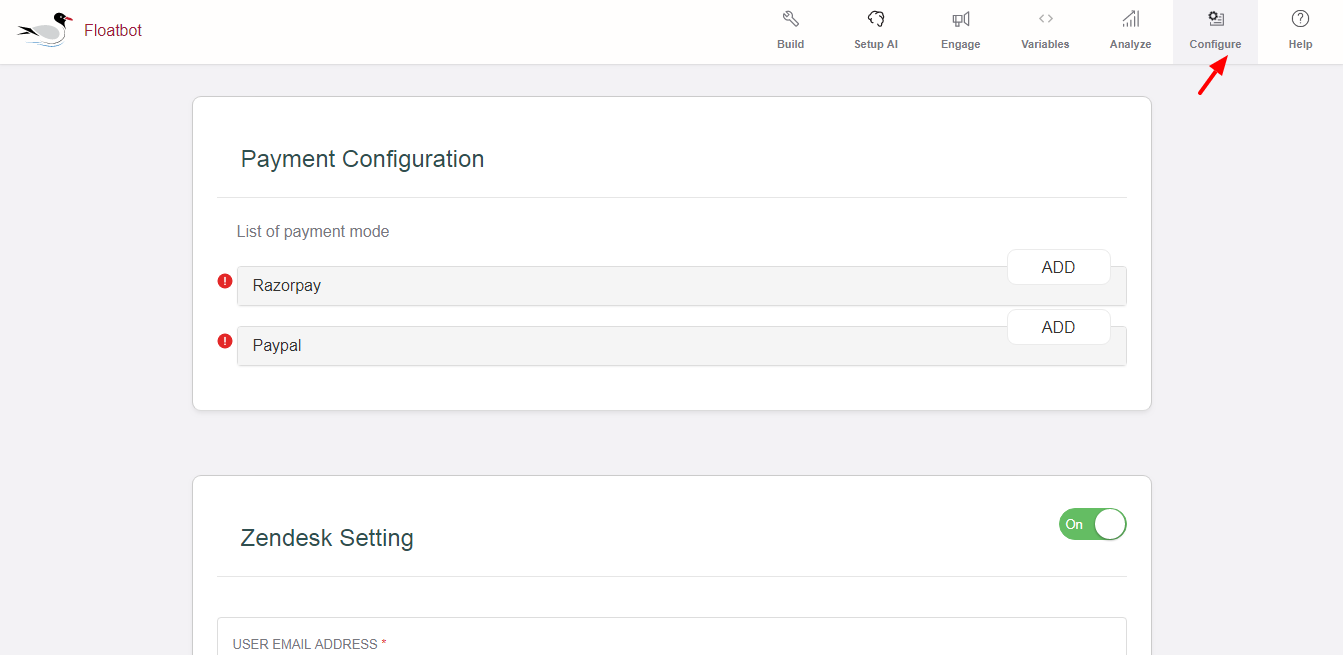Click the error icon beside Razorpay
The image size is (1343, 655).
pos(224,282)
